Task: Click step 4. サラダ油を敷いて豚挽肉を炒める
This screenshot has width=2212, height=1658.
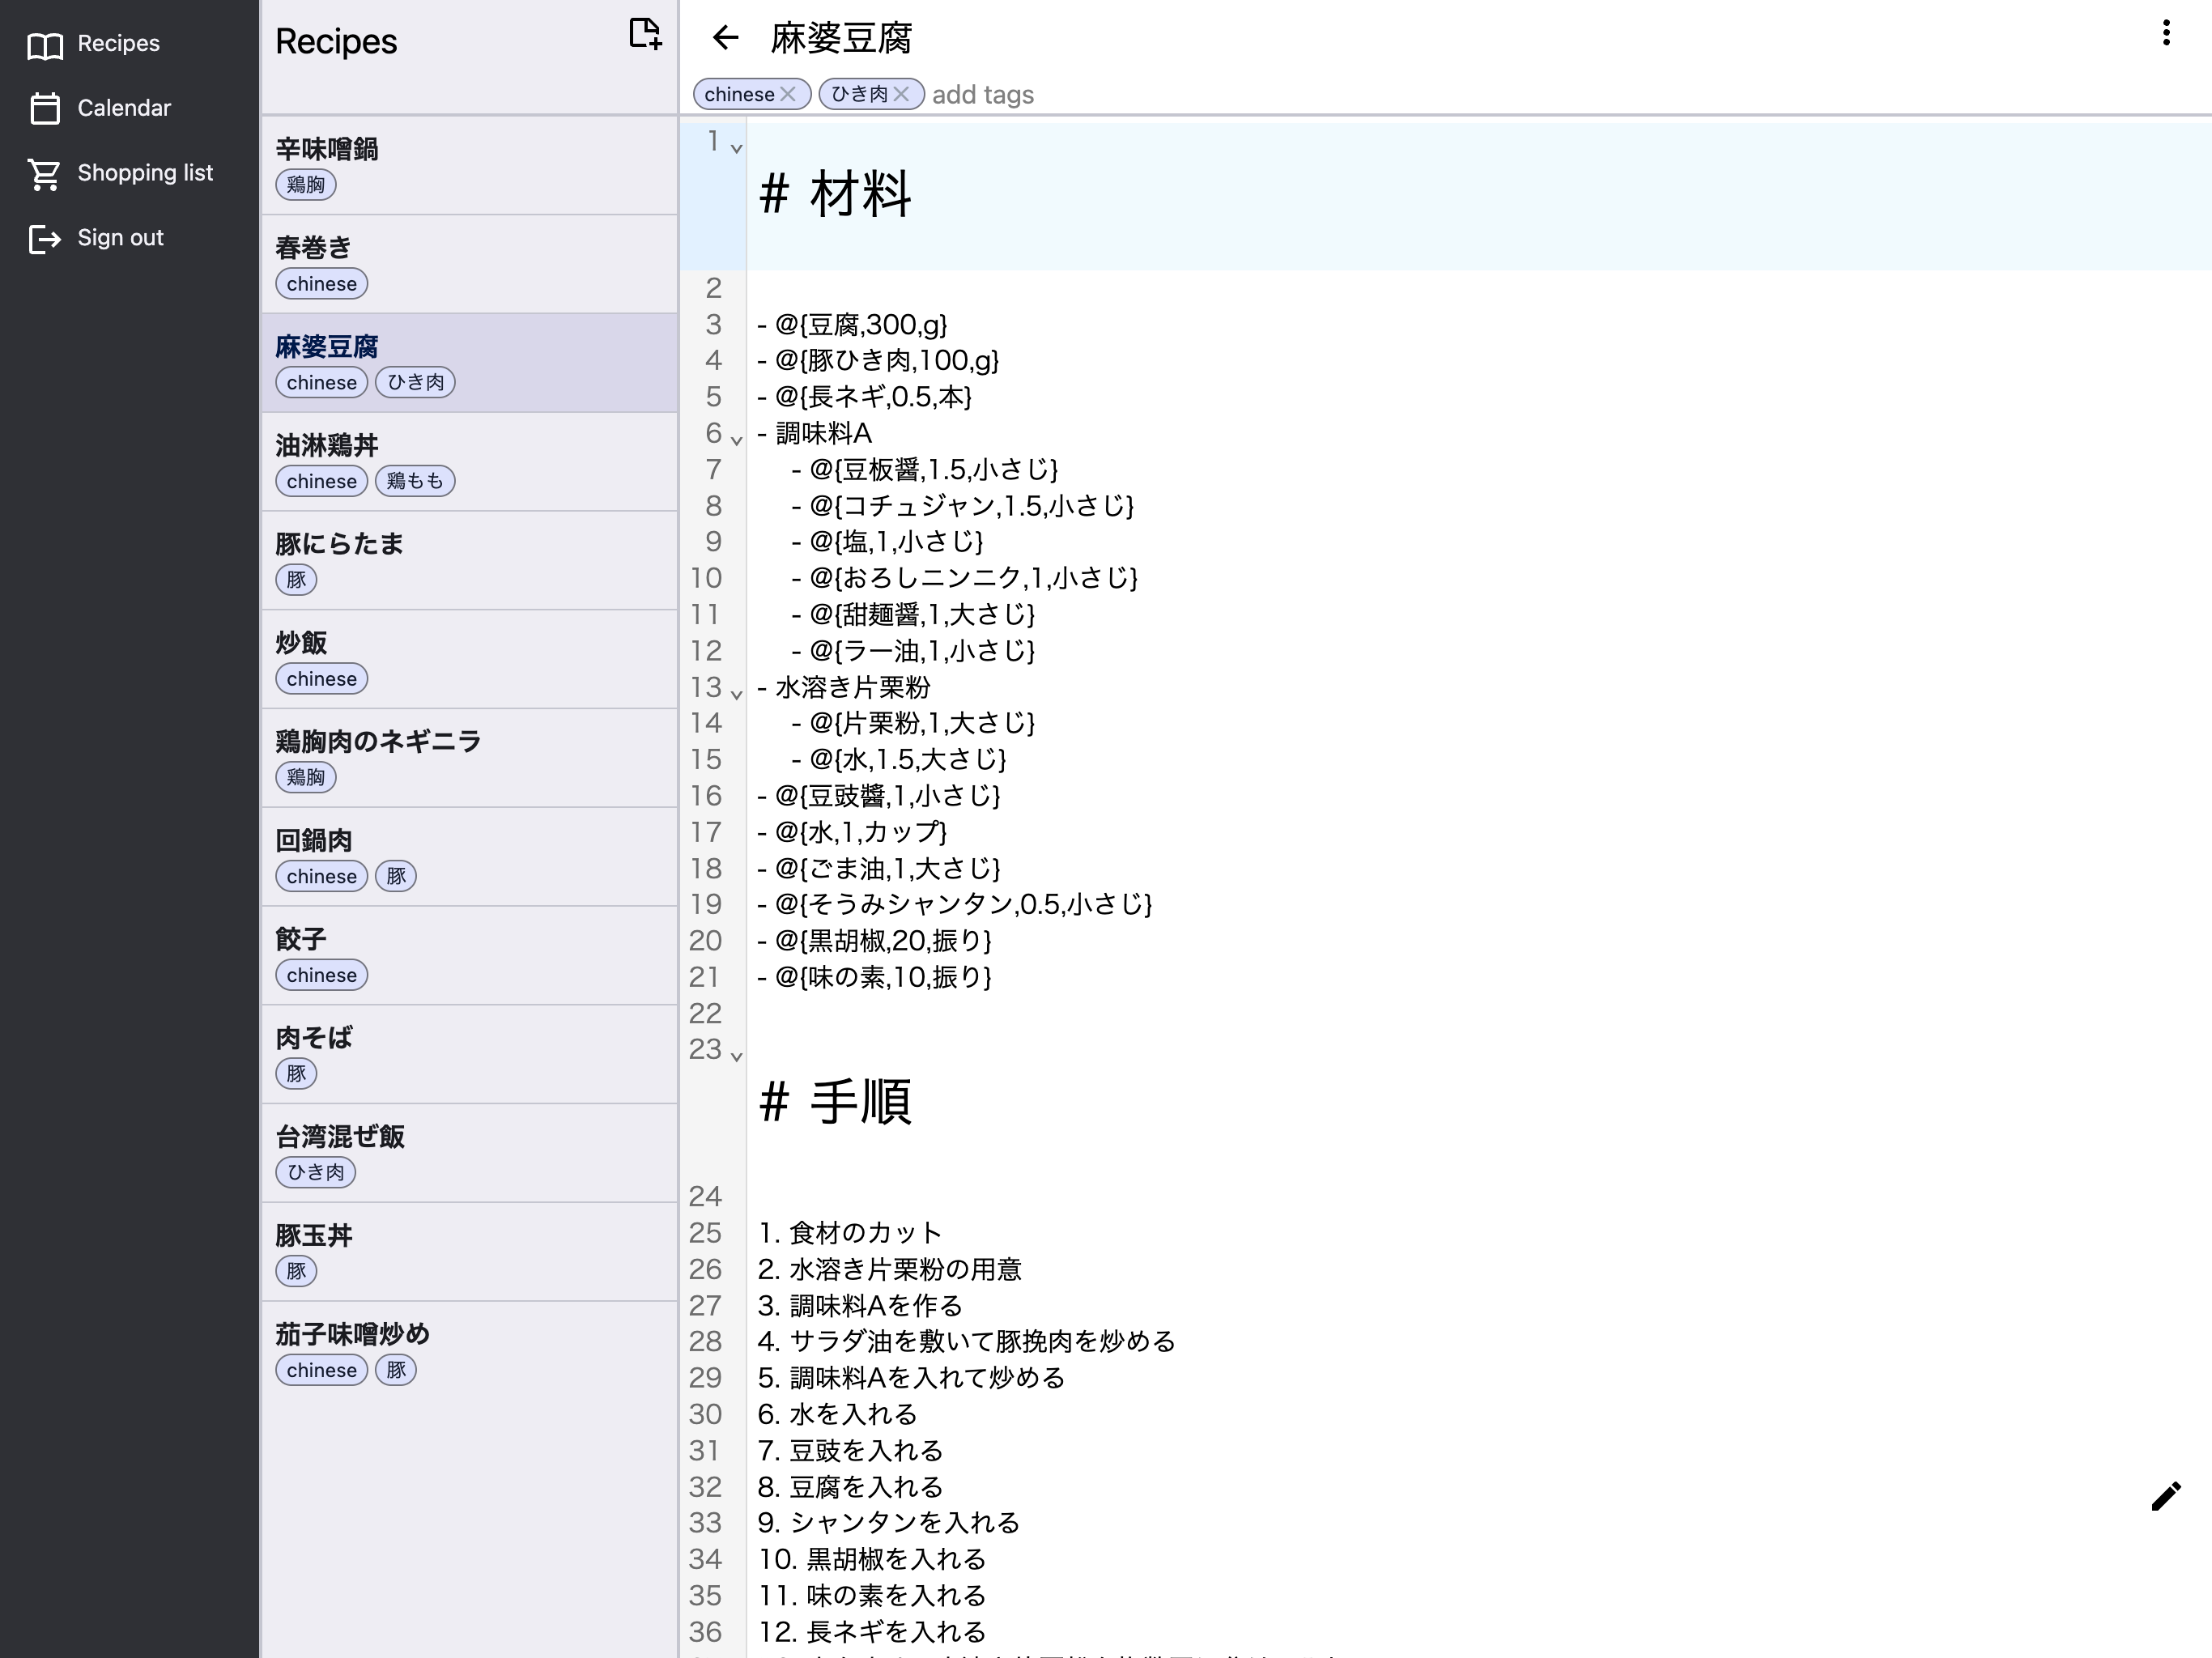Action: coord(966,1341)
